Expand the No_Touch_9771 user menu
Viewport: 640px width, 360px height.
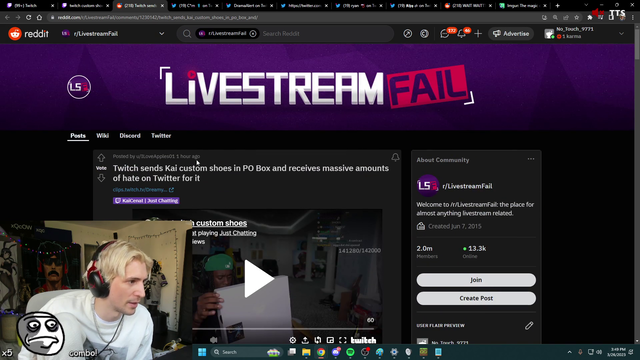(x=621, y=34)
